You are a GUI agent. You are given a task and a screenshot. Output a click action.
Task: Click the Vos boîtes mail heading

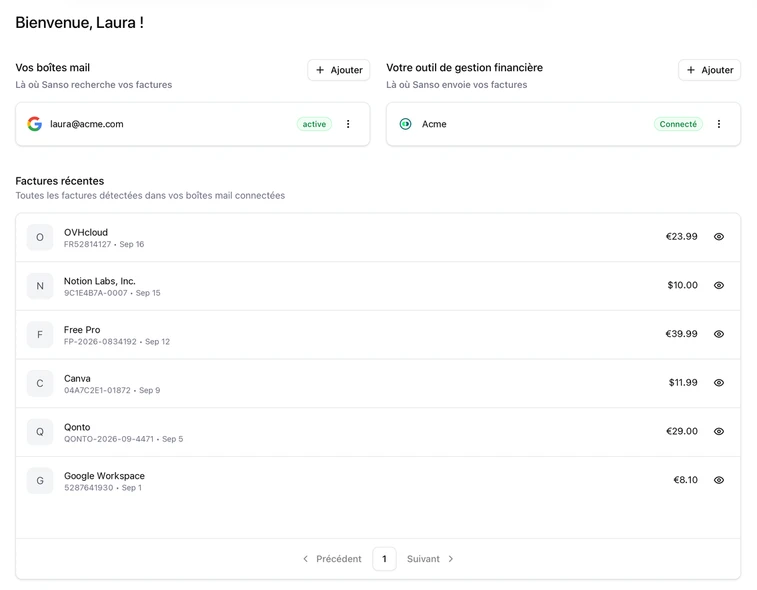53,68
